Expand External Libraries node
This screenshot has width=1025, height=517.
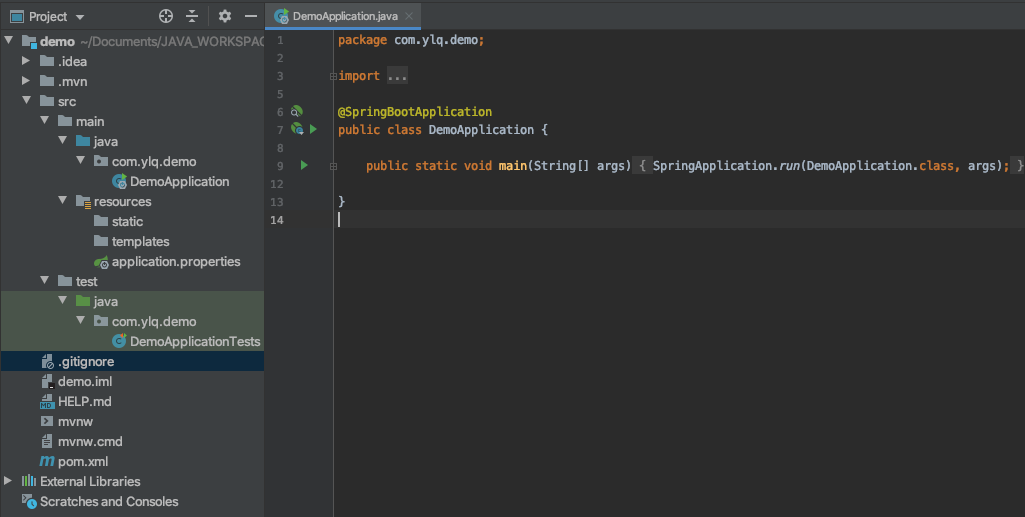8,481
